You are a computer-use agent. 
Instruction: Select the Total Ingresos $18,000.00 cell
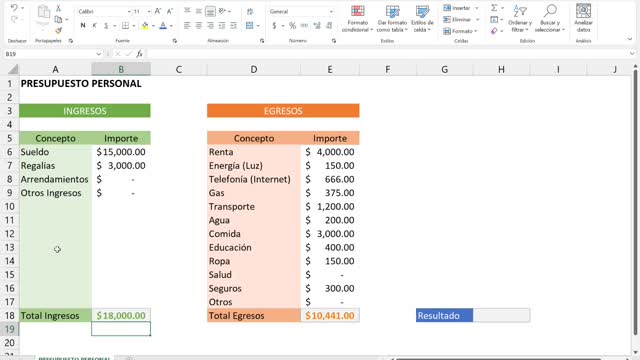[x=121, y=316]
